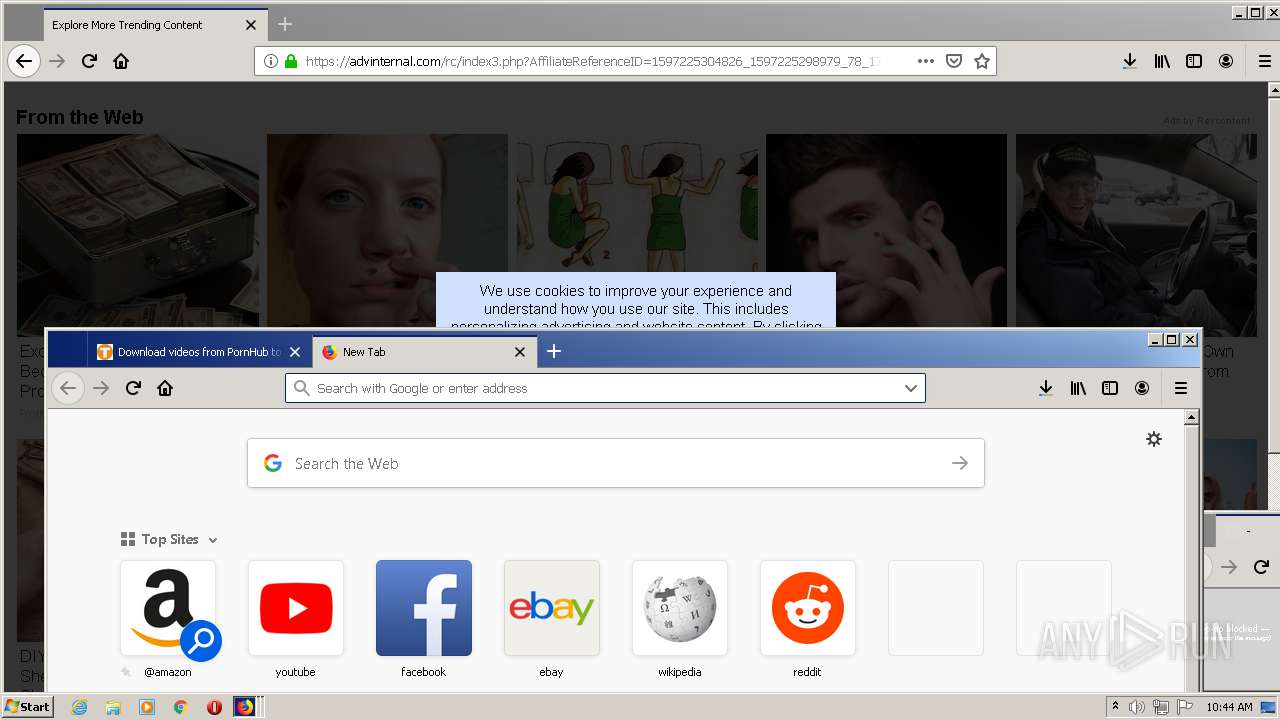This screenshot has width=1280, height=720.
Task: Open Windows Explorer from the taskbar
Action: click(113, 707)
